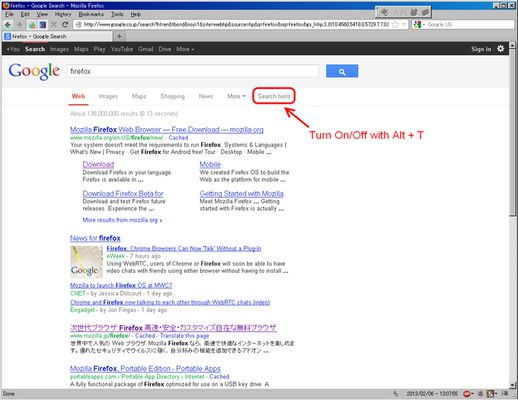Open the Bookmarks menu
Image resolution: width=518 pixels, height=400 pixels.
pos(91,14)
